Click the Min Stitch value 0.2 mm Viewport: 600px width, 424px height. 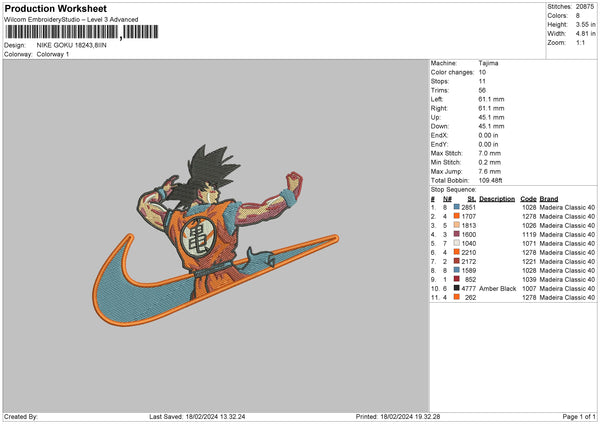tap(490, 162)
